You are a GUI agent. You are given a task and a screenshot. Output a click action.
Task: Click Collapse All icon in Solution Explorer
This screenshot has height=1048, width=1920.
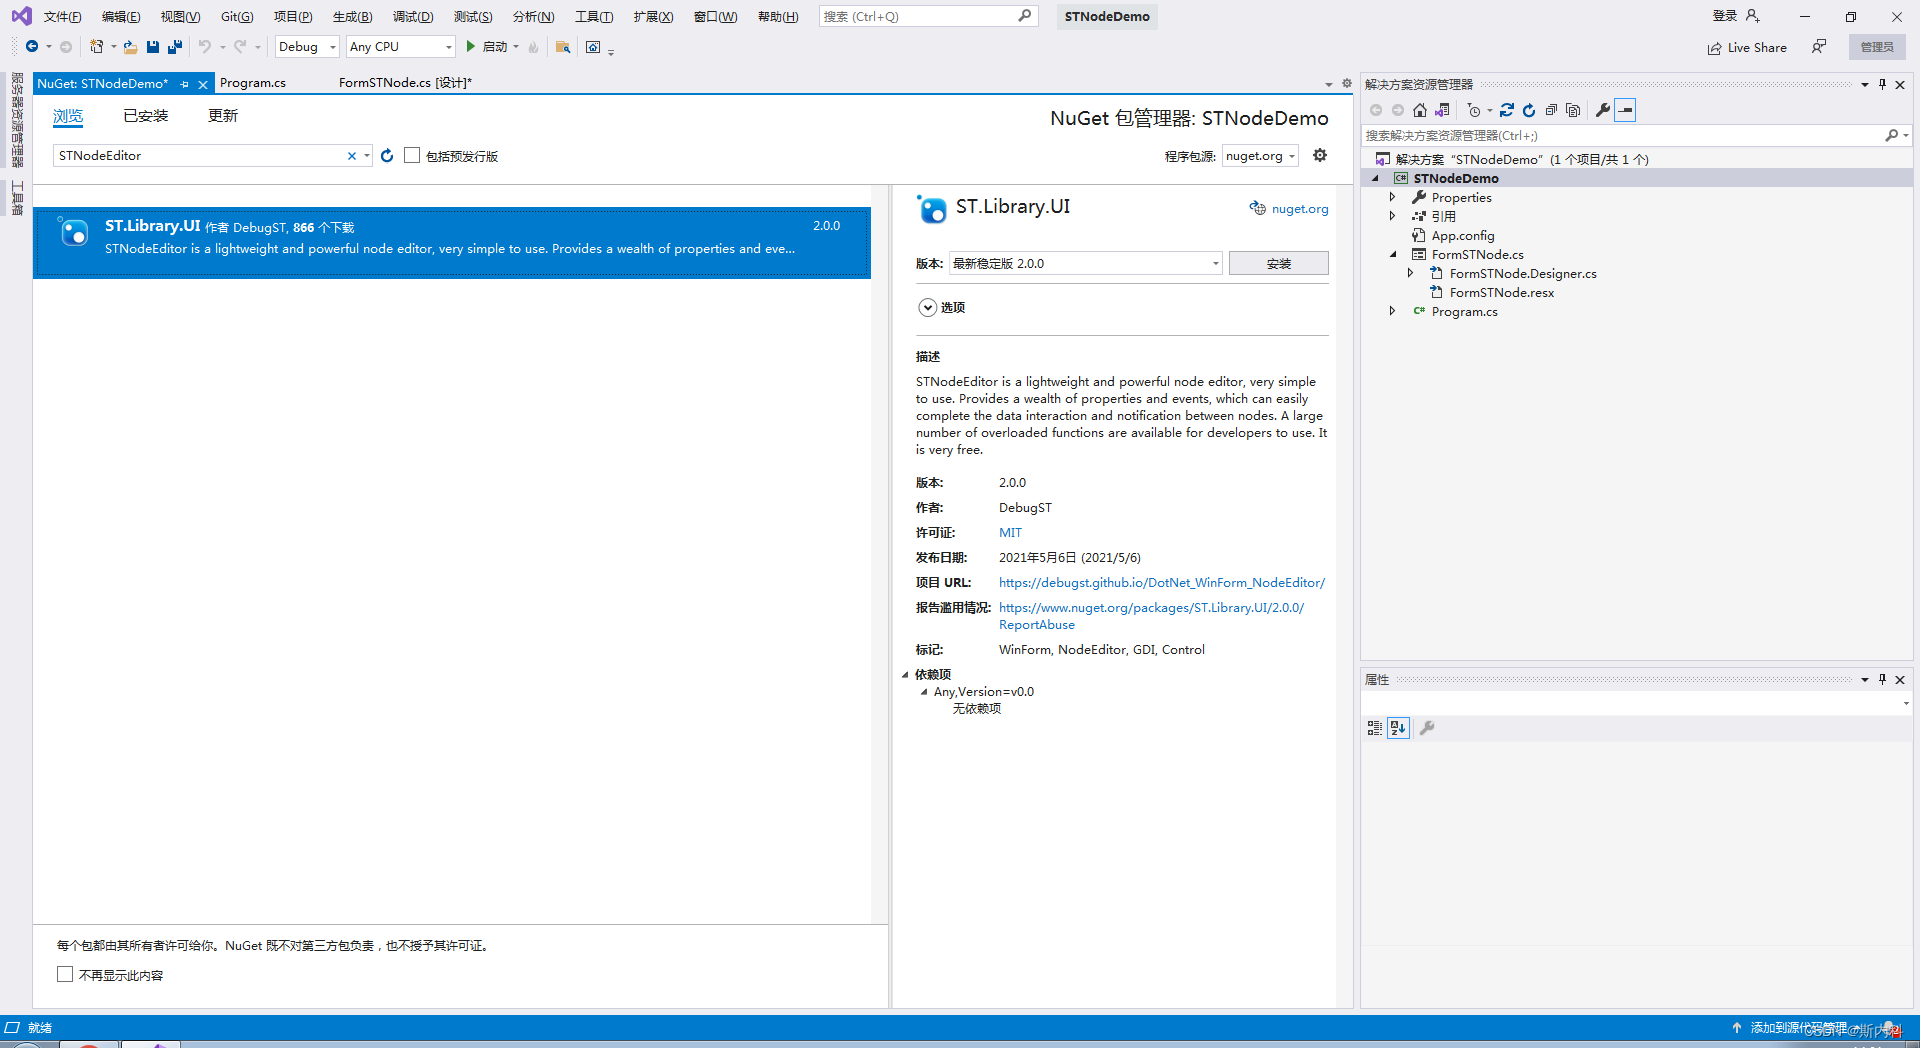(1551, 110)
